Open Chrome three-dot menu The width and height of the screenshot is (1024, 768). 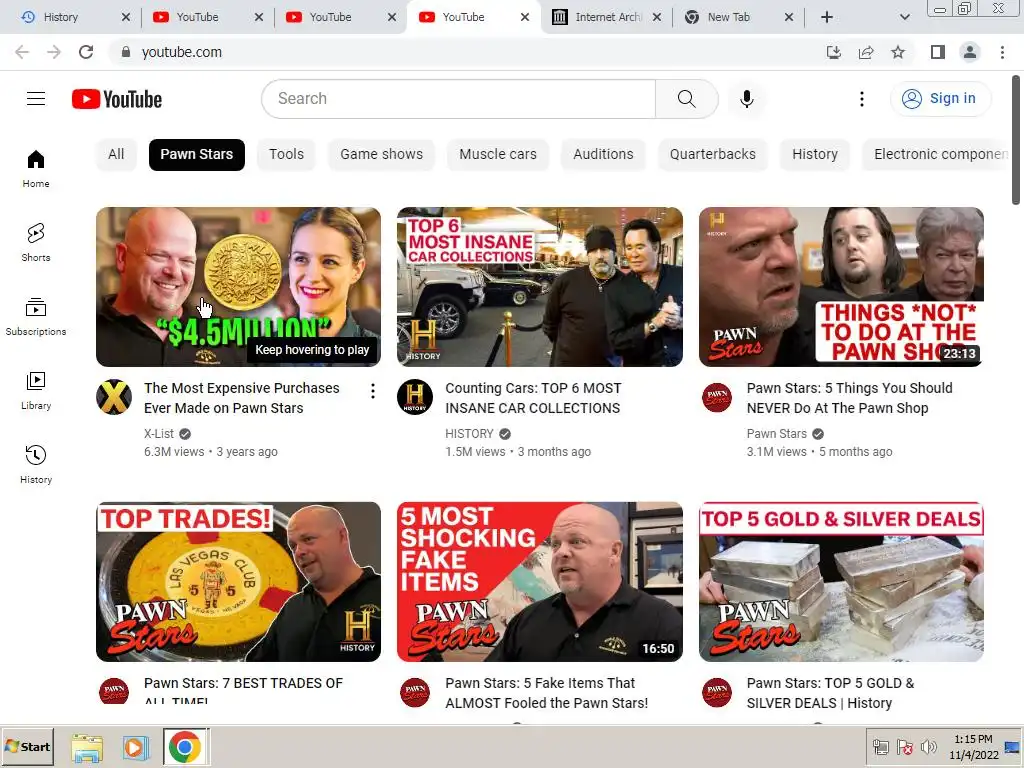coord(1002,52)
